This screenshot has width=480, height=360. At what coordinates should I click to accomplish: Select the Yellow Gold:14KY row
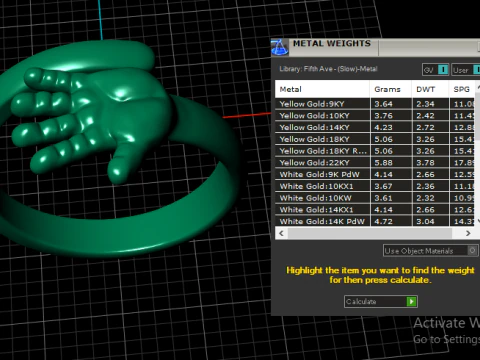(374, 127)
